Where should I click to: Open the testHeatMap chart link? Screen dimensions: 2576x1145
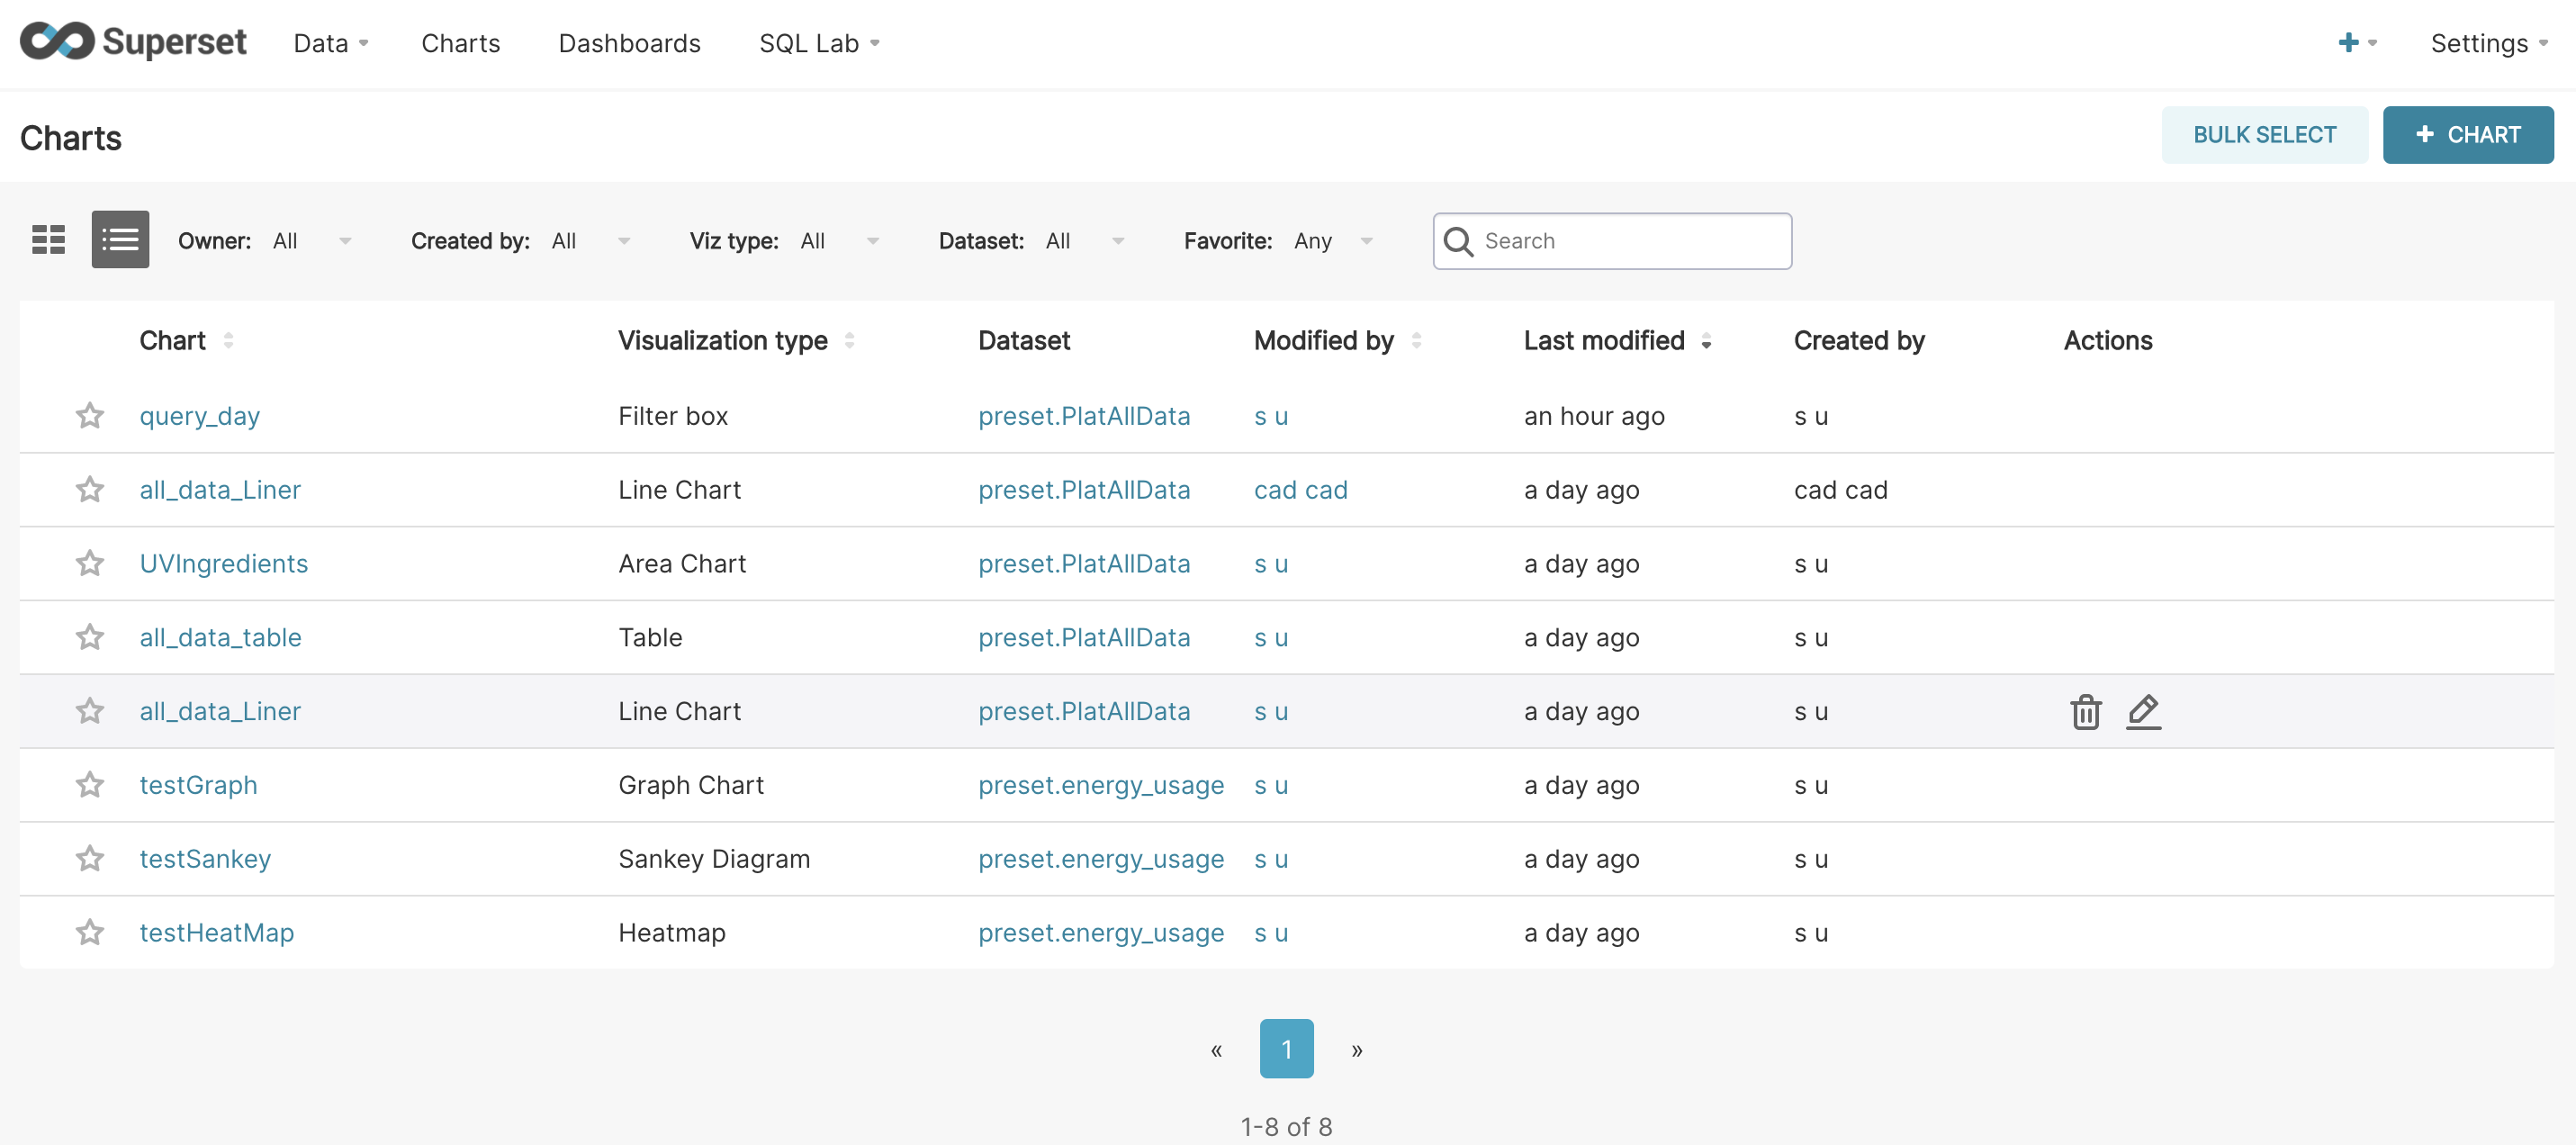click(216, 933)
